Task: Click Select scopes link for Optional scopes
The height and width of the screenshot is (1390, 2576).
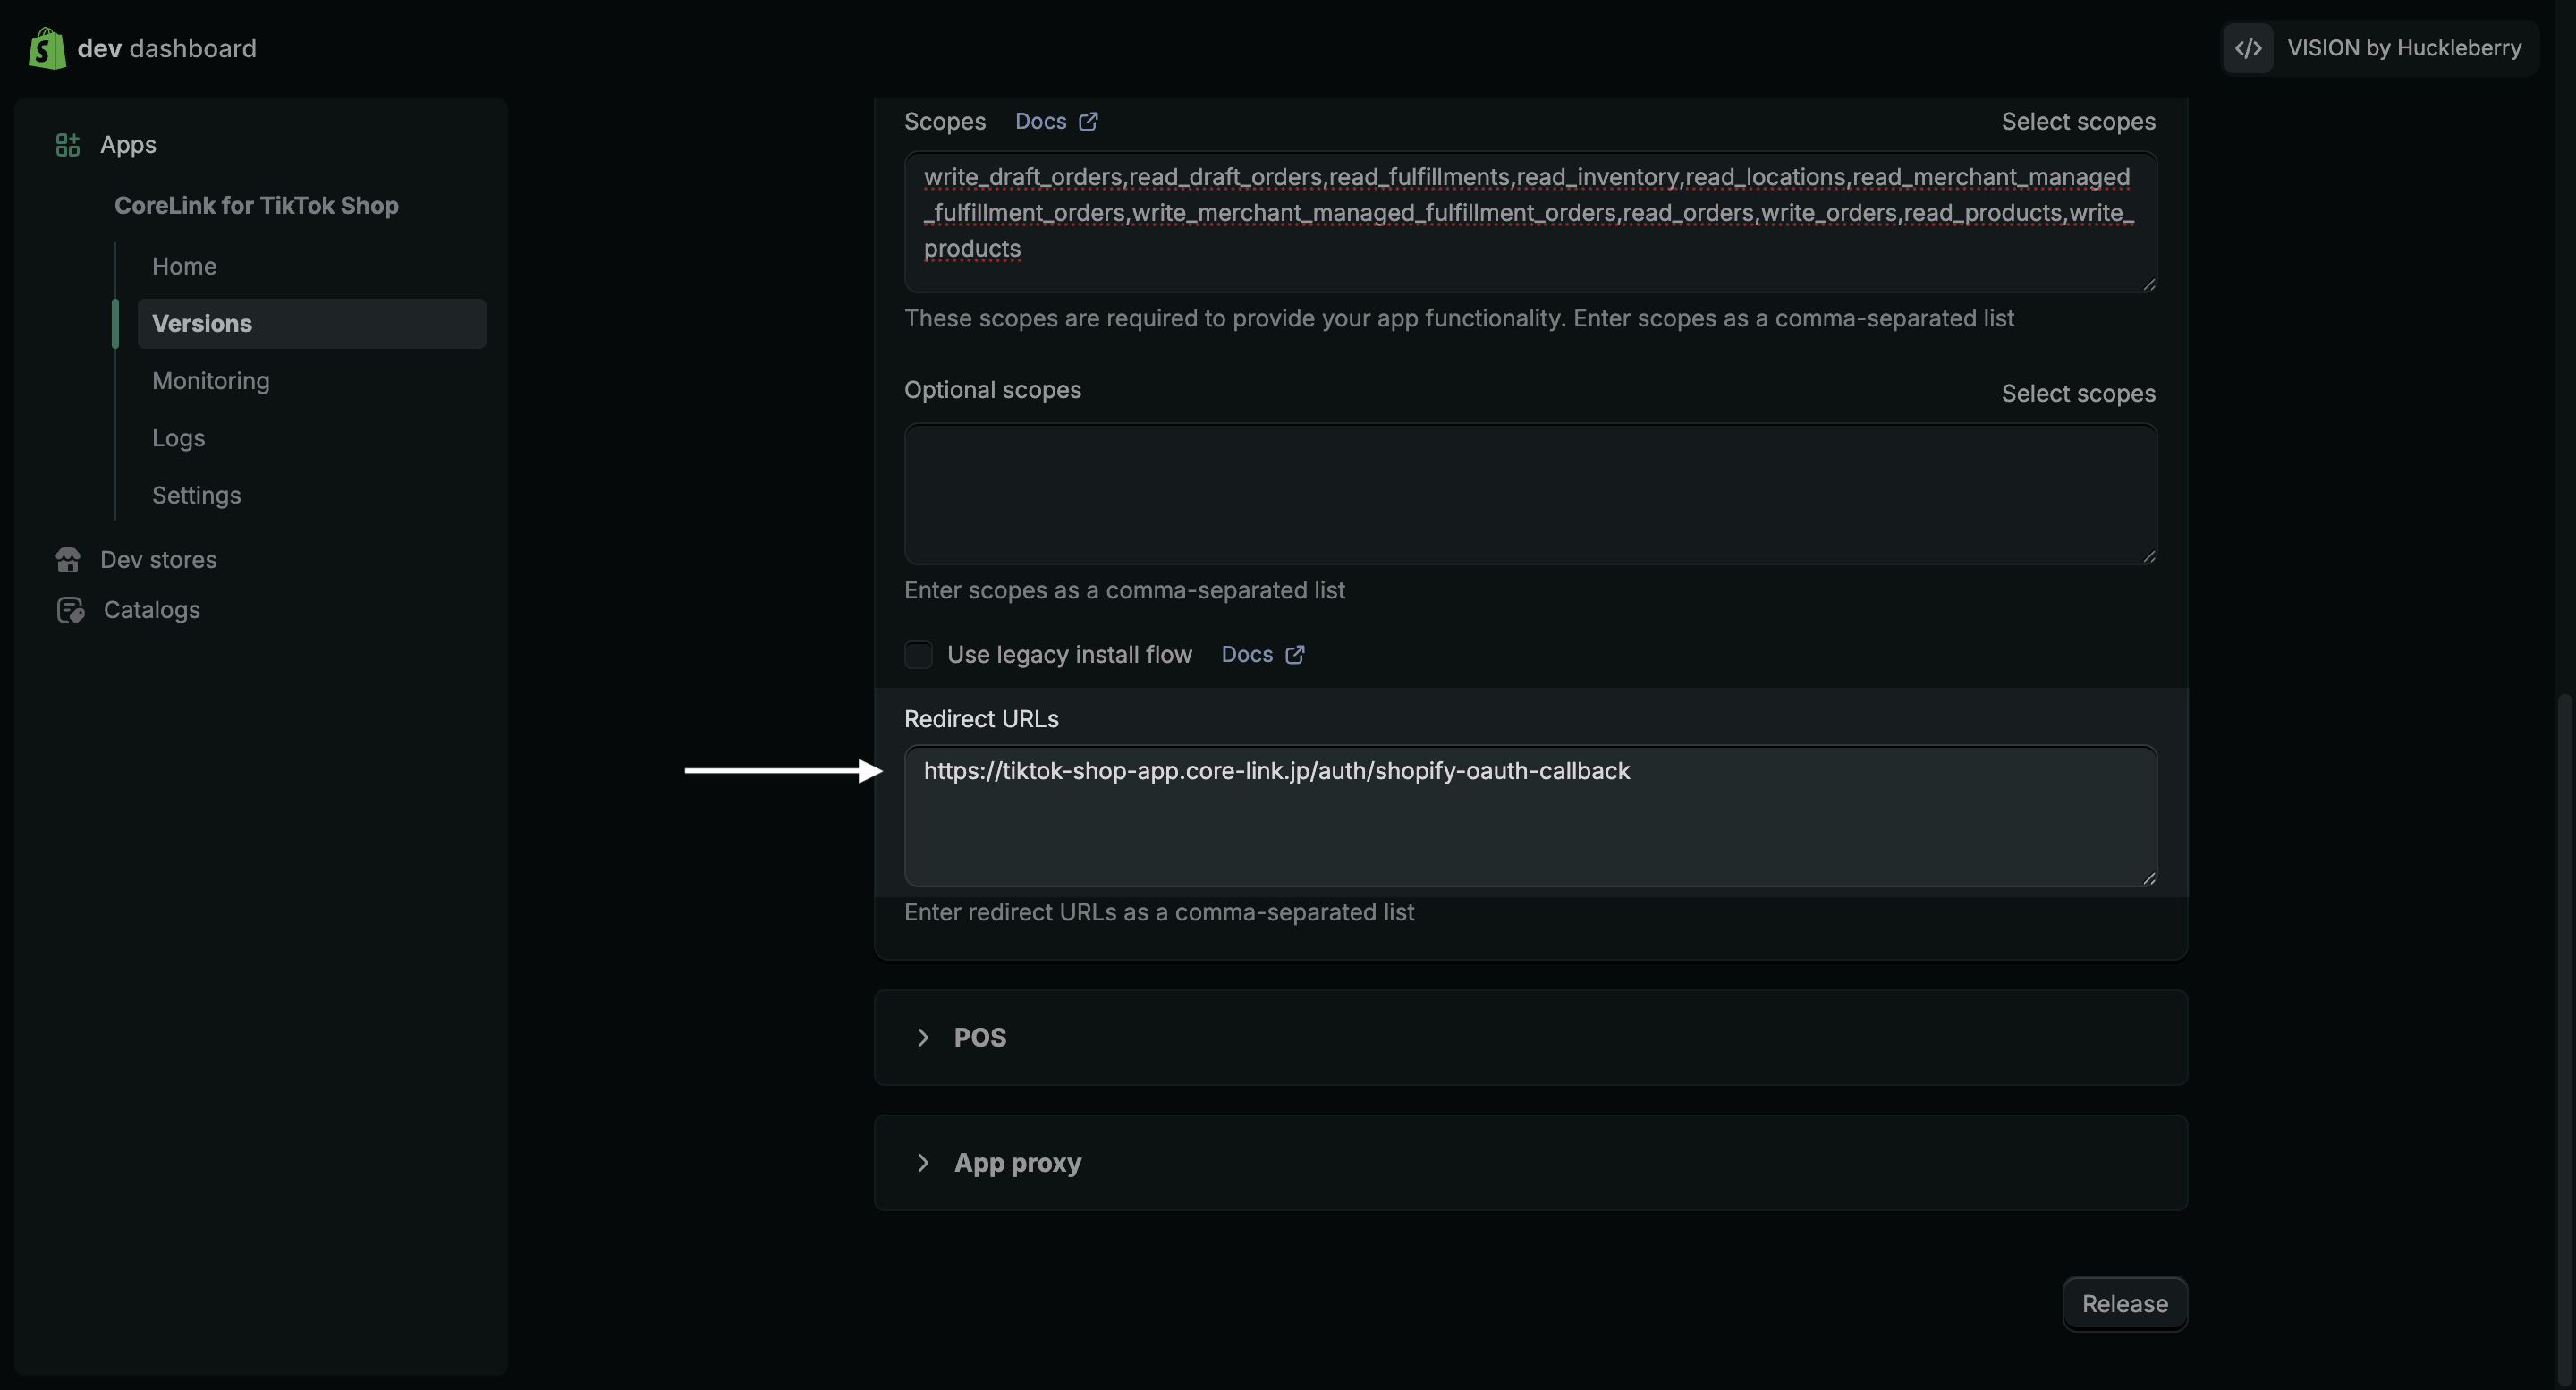Action: [x=2078, y=394]
